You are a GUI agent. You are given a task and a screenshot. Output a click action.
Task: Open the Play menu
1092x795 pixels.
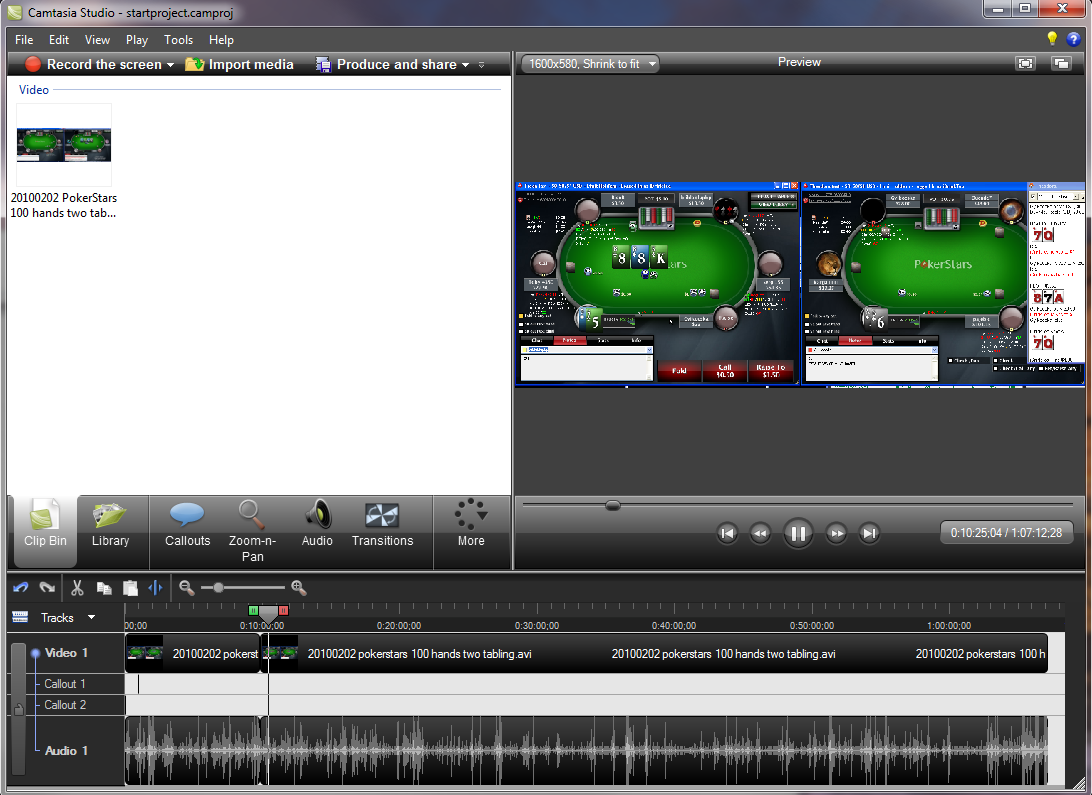coord(136,40)
